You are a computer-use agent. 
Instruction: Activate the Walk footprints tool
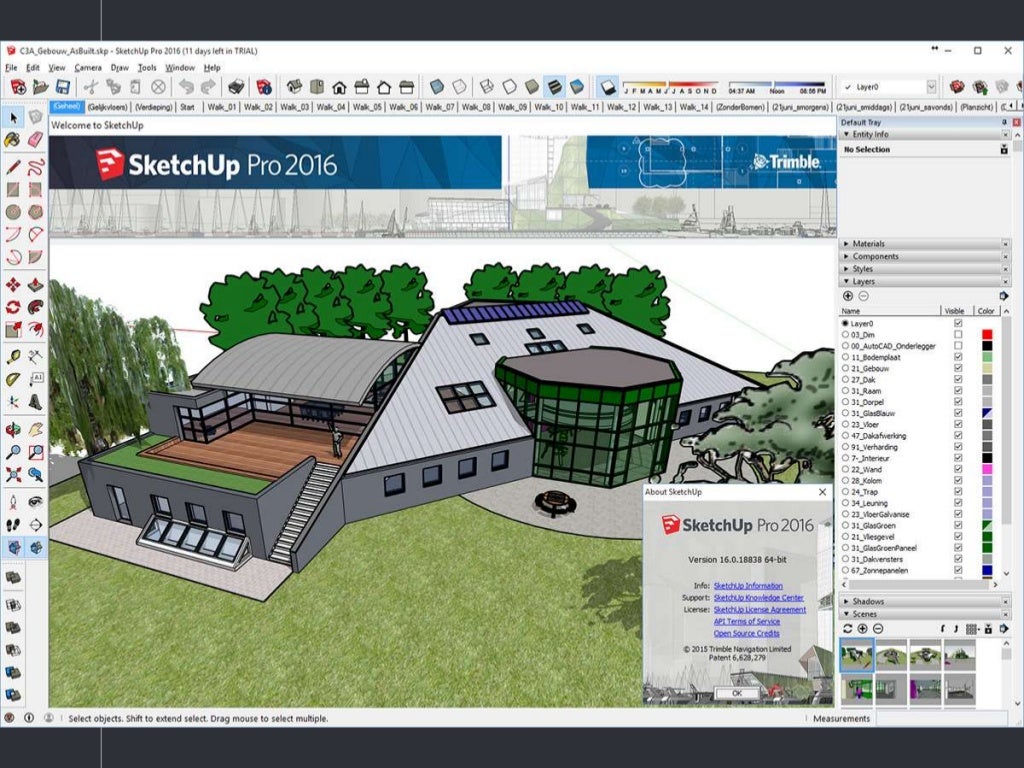pyautogui.click(x=13, y=524)
